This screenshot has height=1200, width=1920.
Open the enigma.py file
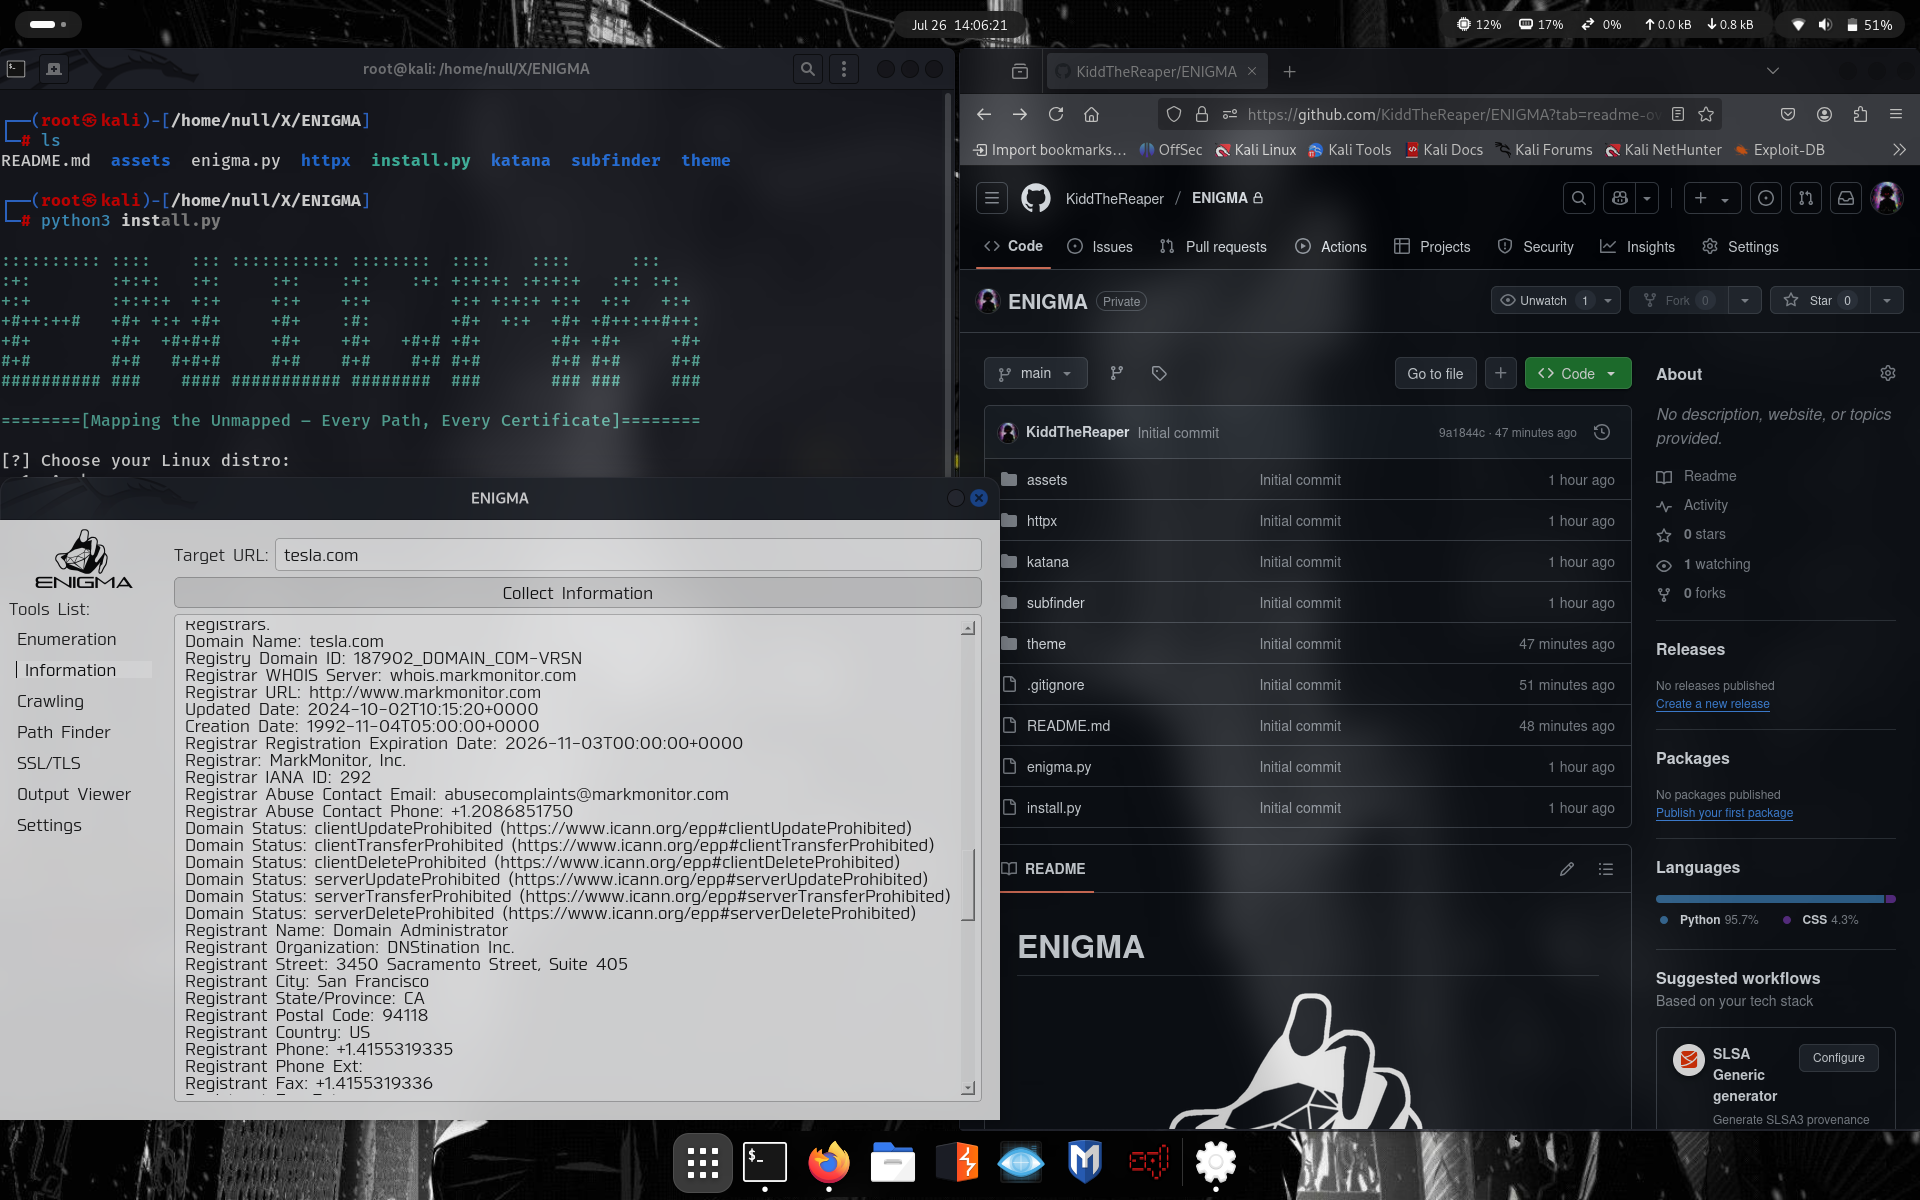click(x=1058, y=767)
